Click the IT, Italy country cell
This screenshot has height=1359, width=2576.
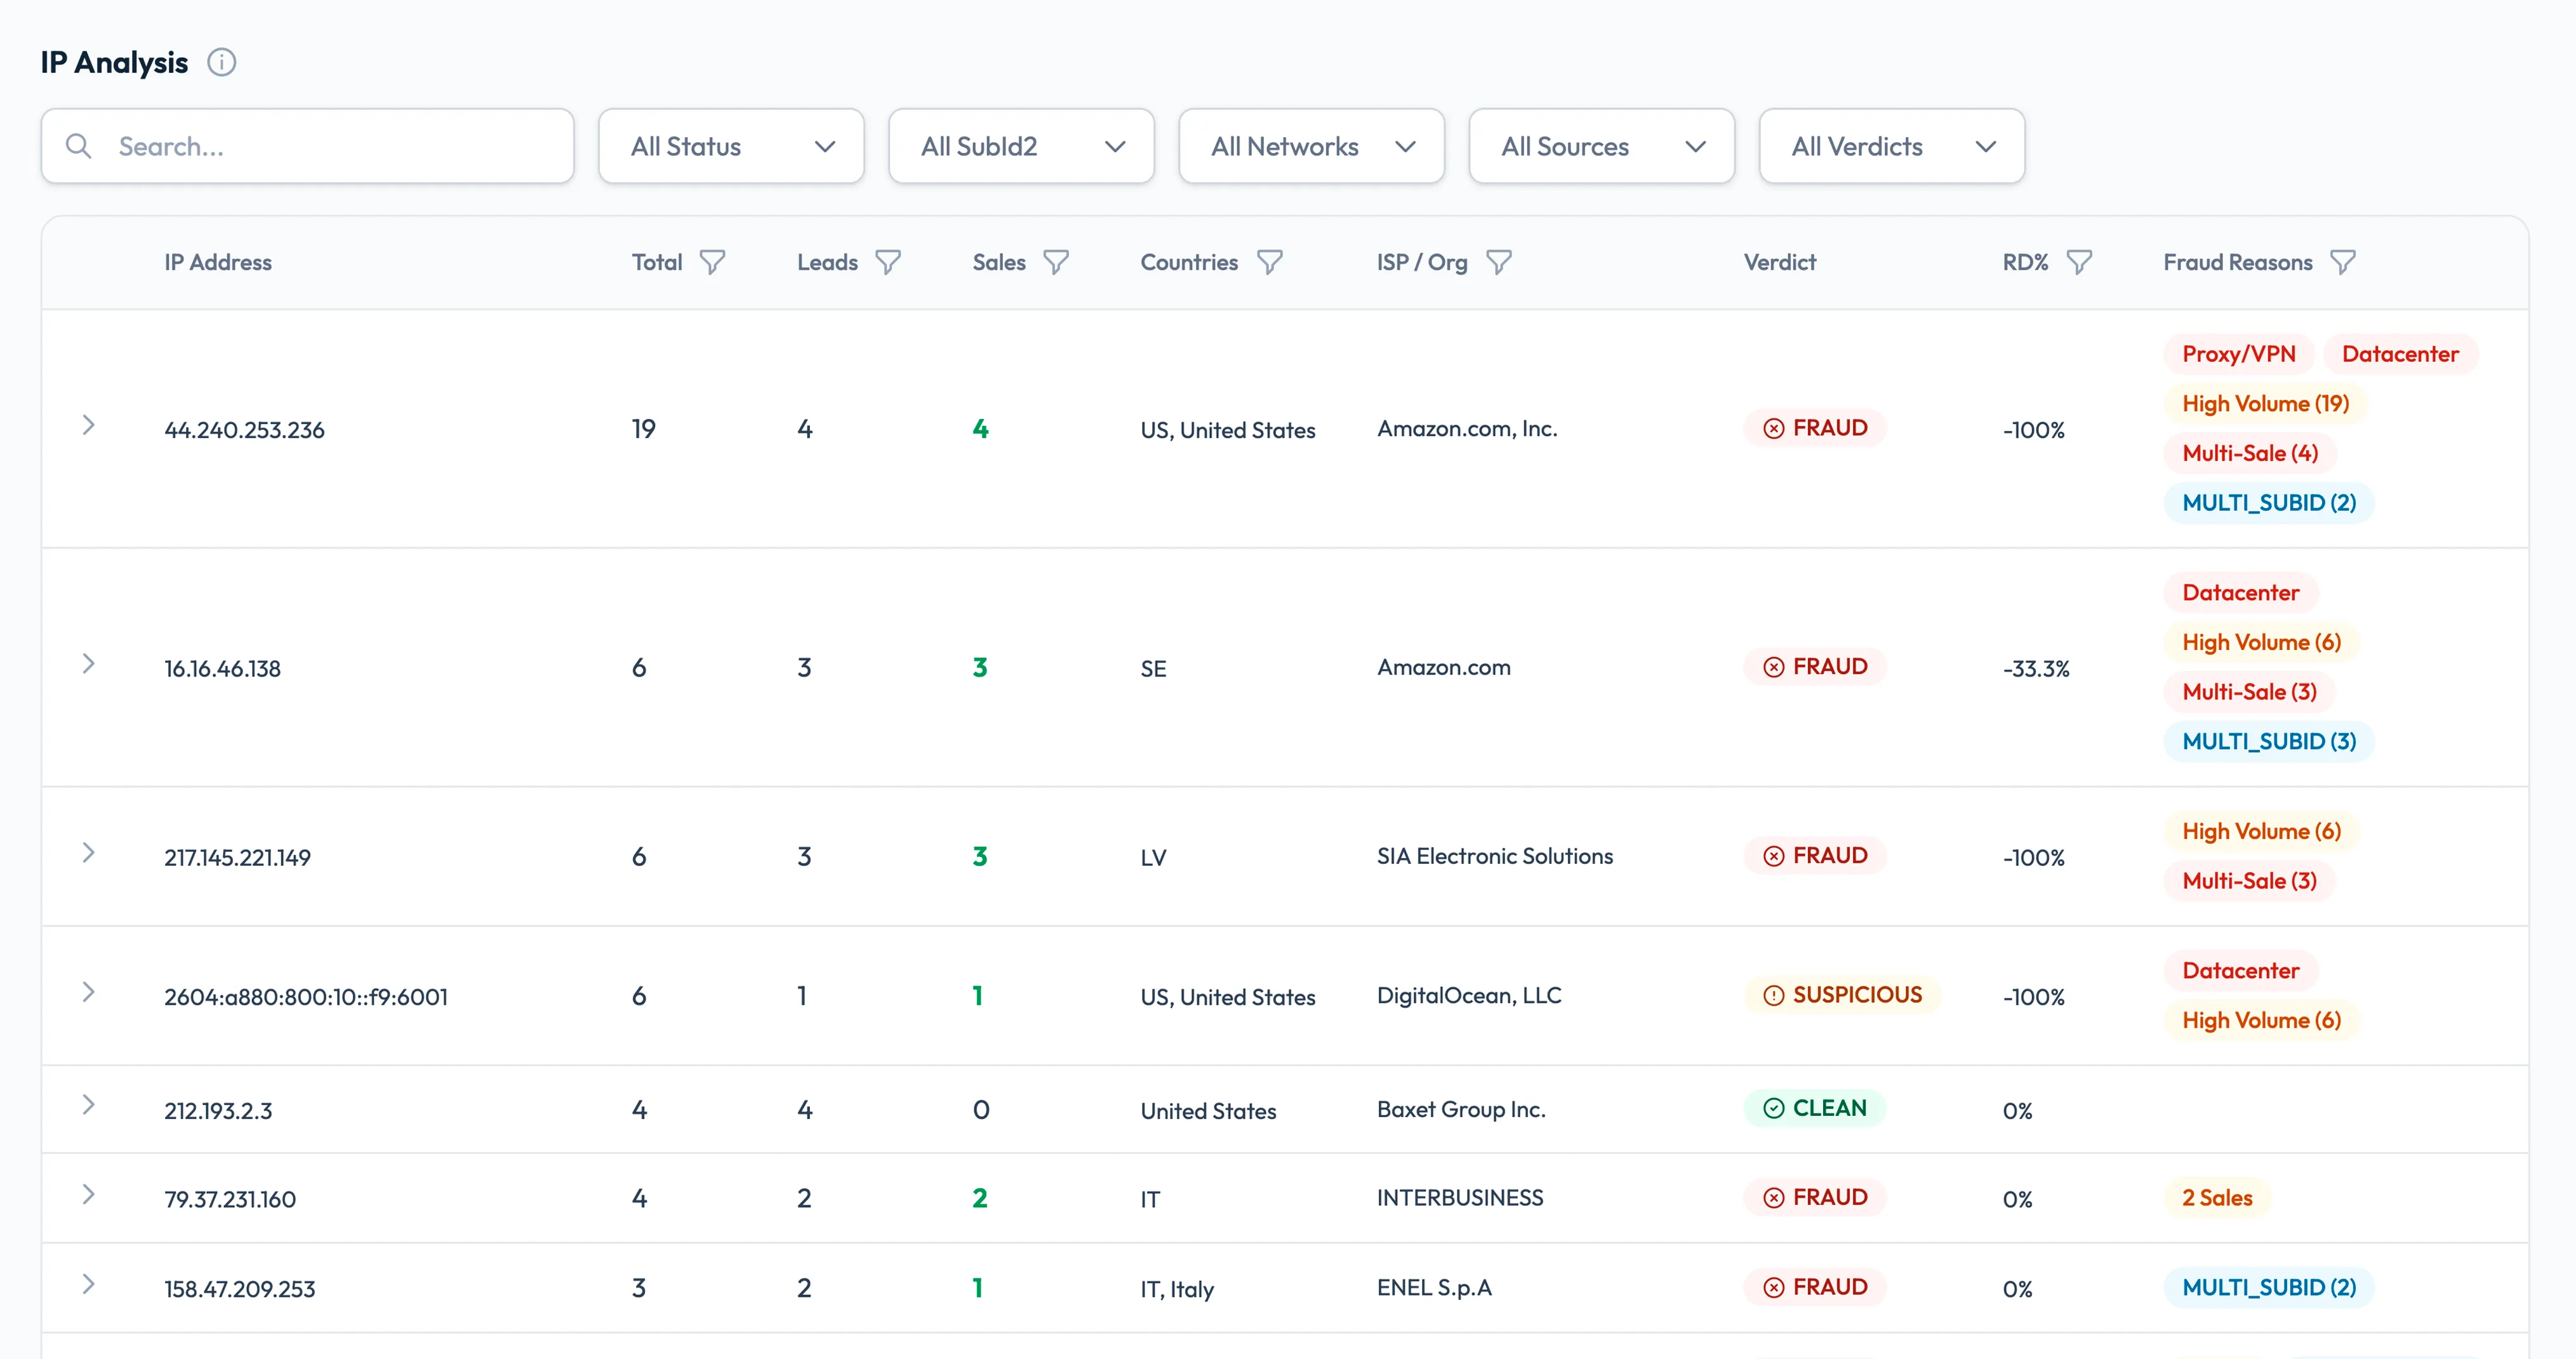coord(1177,1289)
